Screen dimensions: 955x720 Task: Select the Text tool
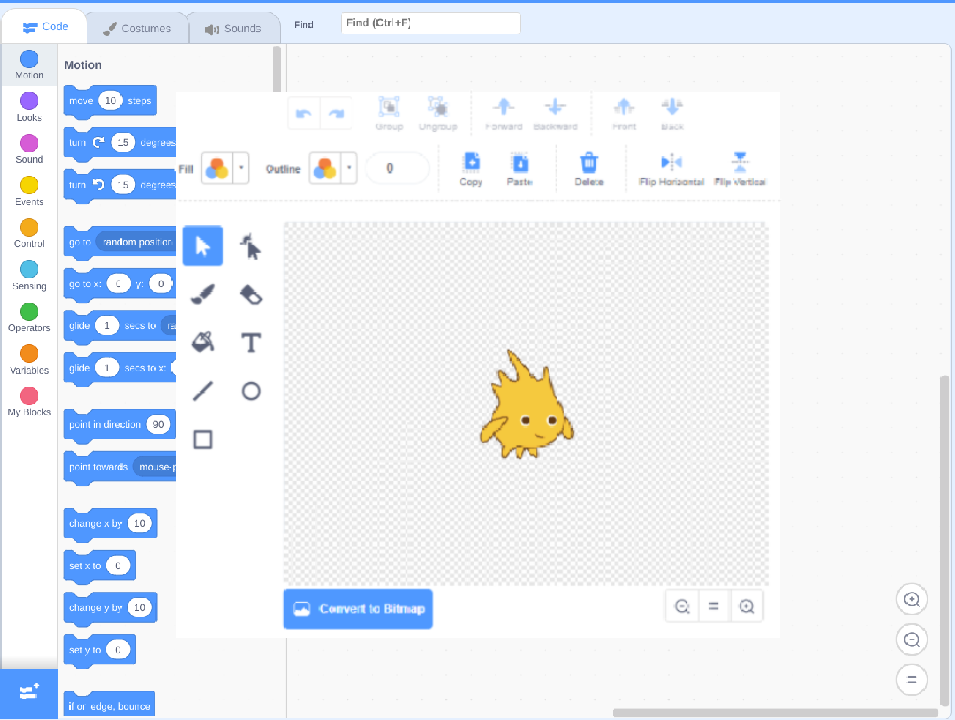250,342
